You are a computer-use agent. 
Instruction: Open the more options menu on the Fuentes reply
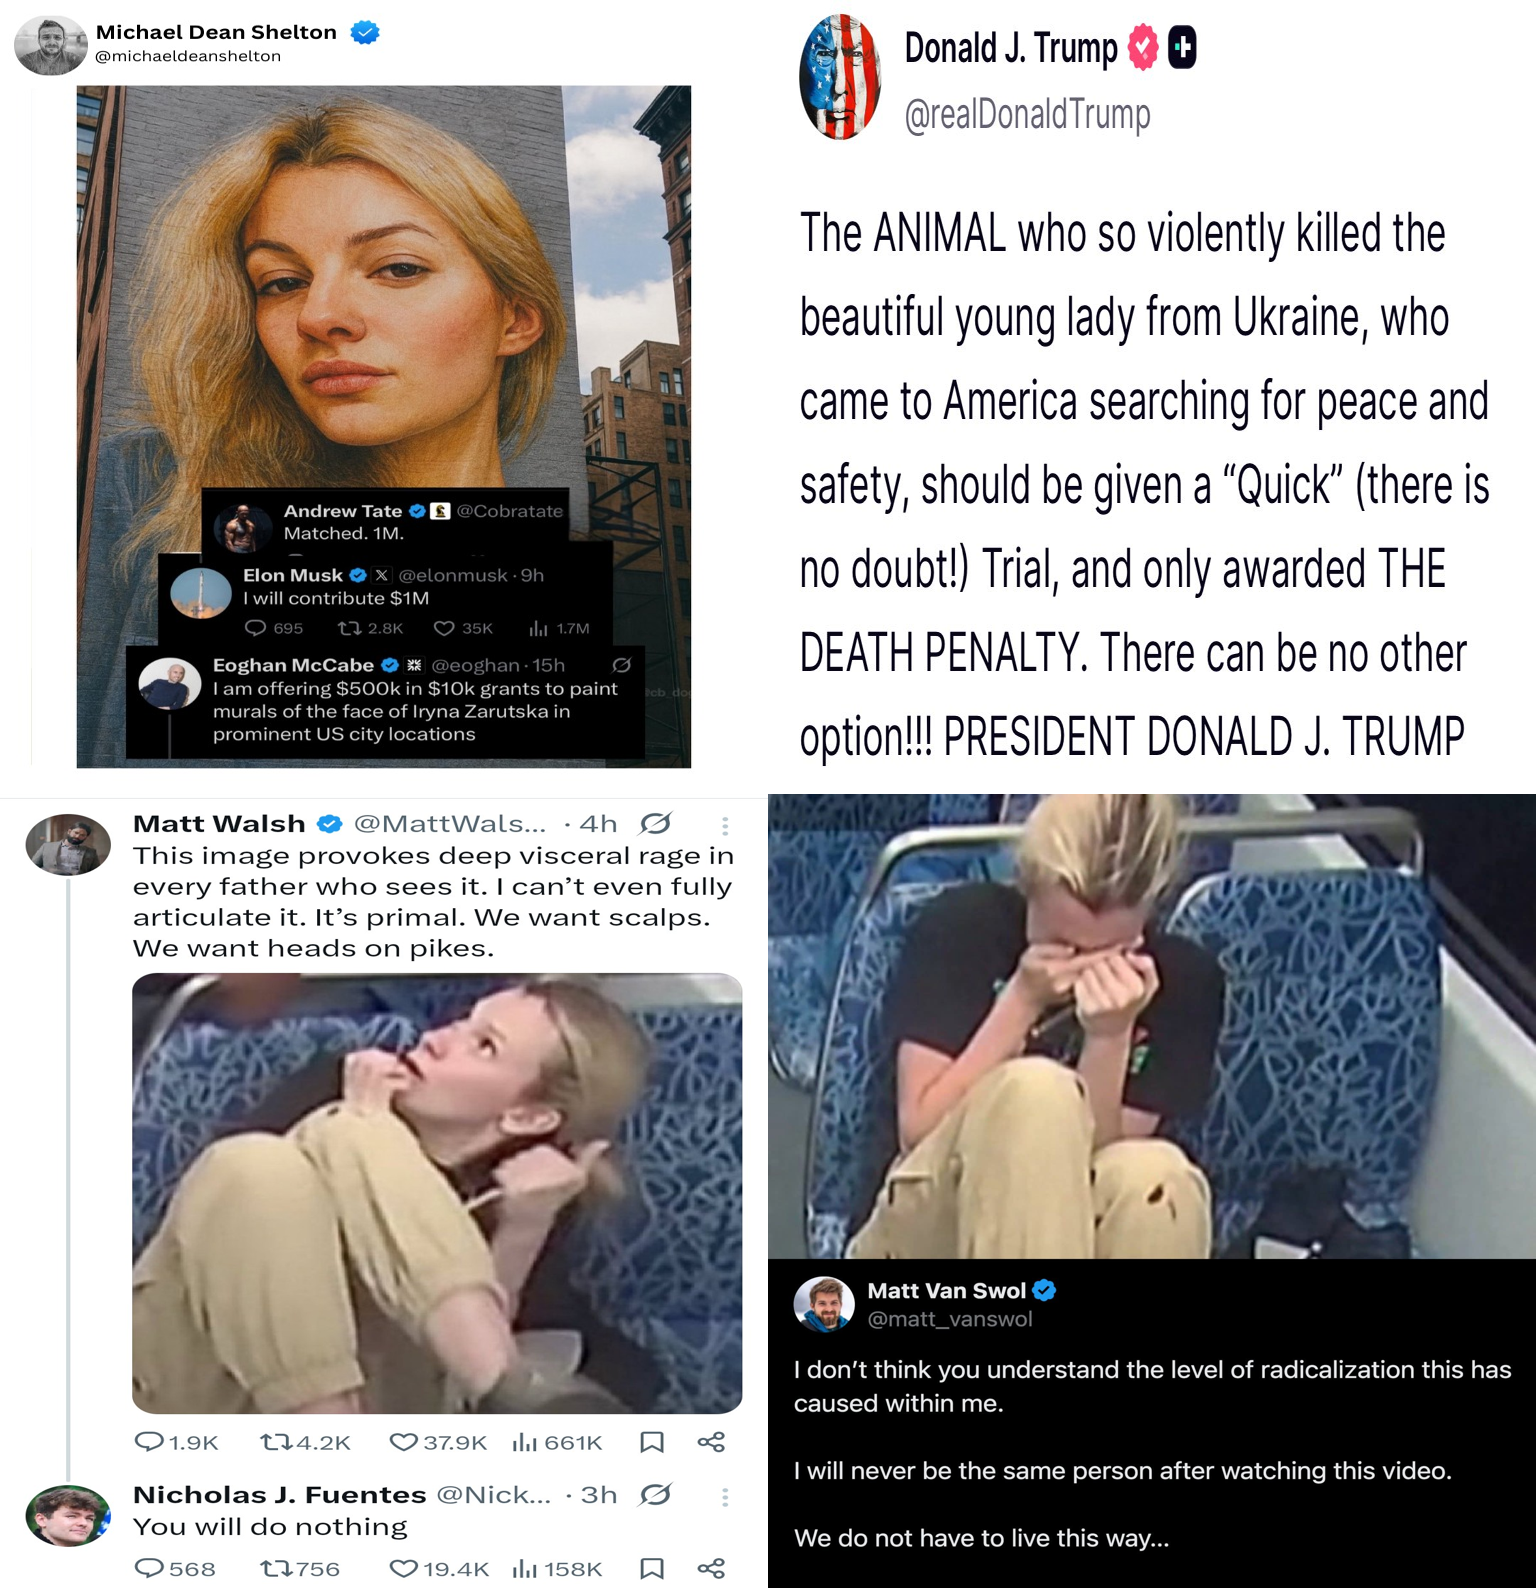click(x=725, y=1496)
